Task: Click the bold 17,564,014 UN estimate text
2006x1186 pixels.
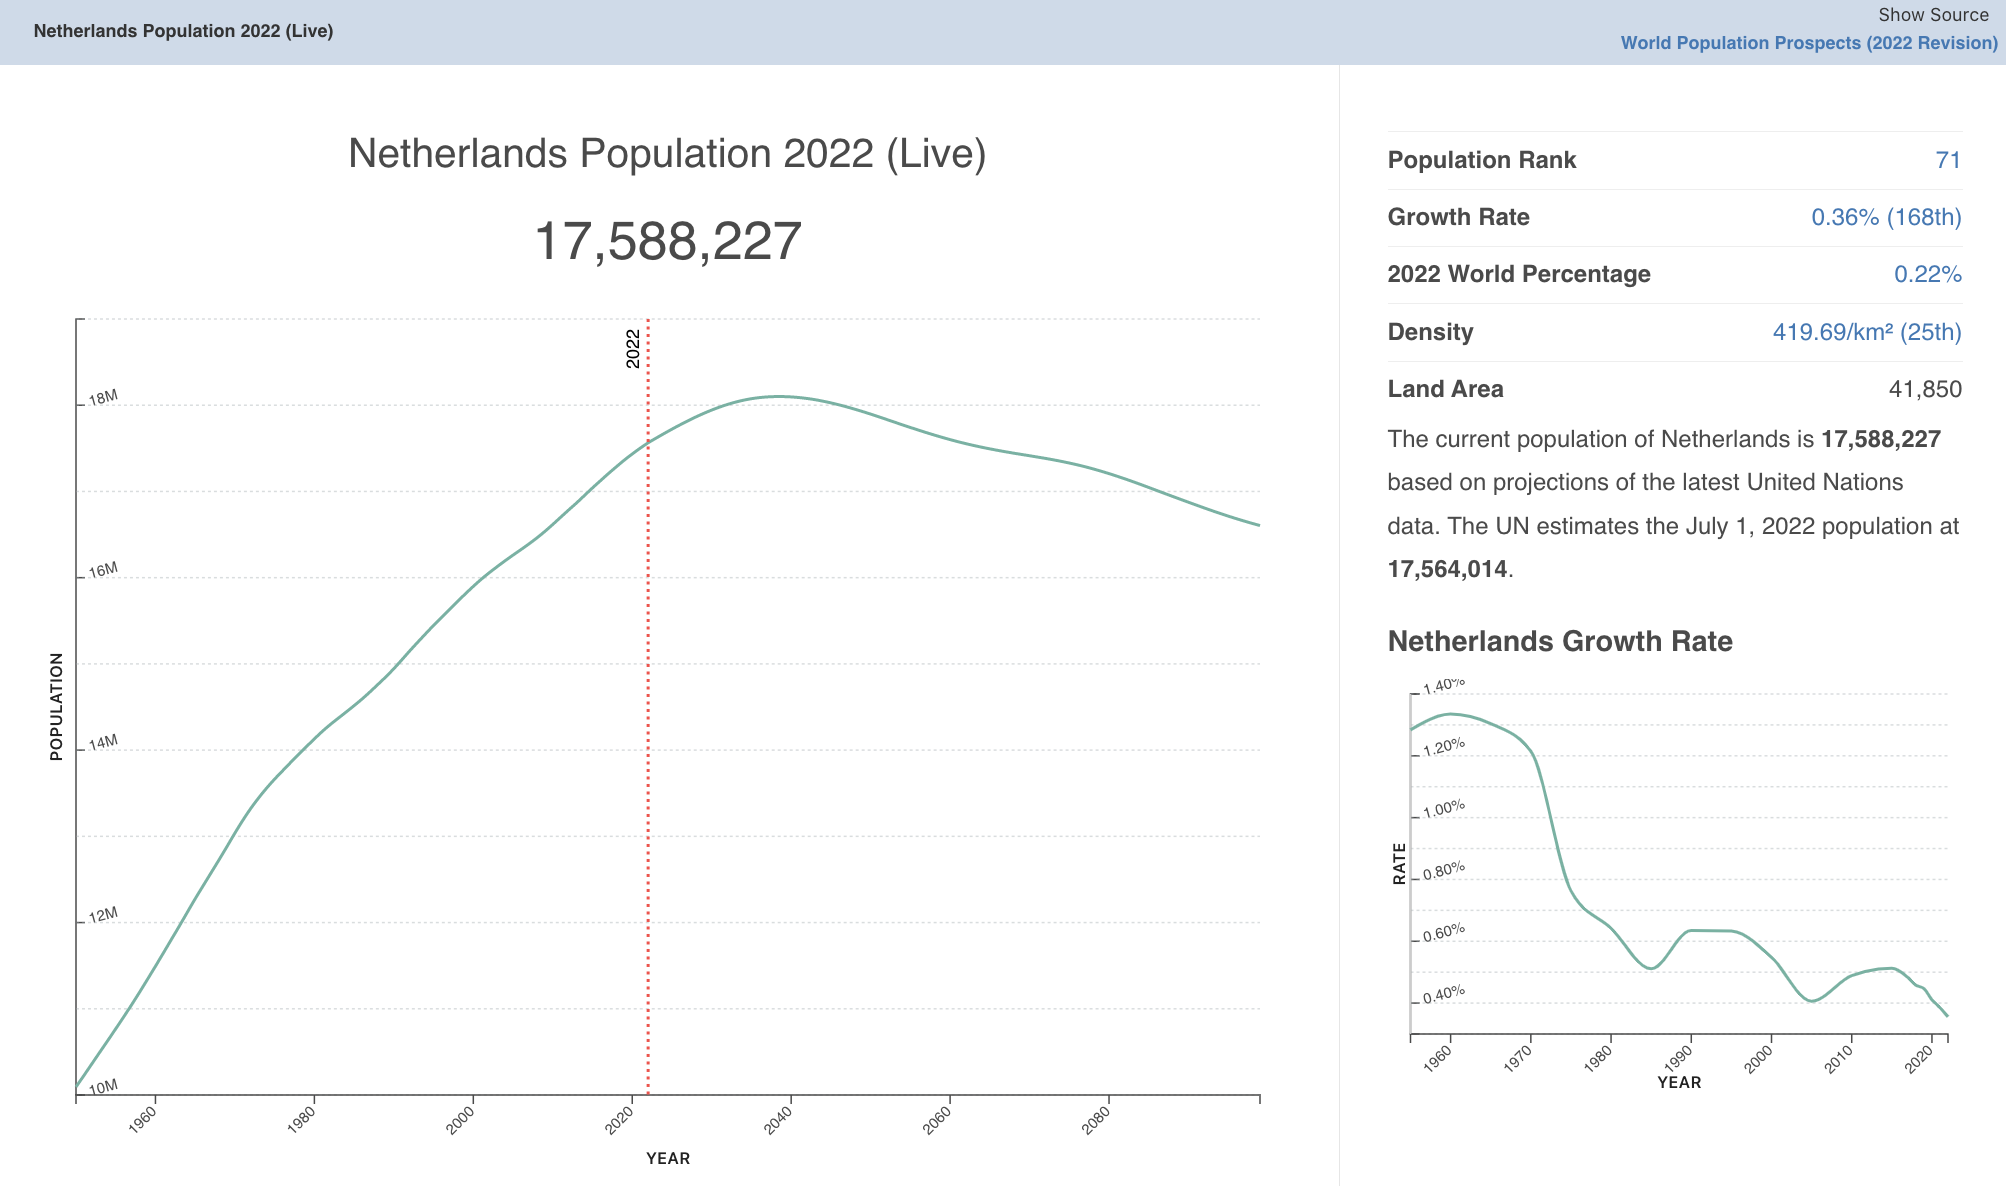Action: click(x=1446, y=569)
